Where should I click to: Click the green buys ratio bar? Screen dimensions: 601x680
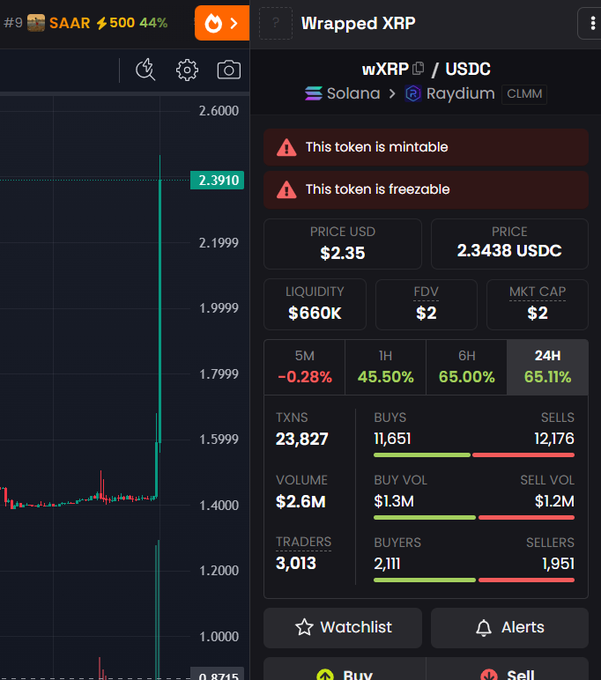[422, 455]
